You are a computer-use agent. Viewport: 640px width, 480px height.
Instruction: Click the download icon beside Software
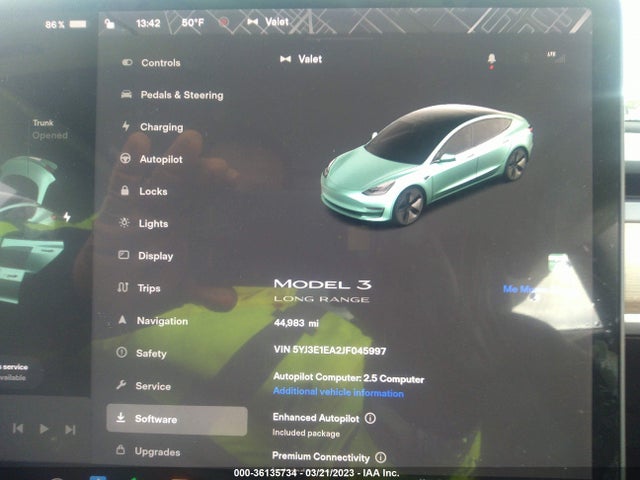pyautogui.click(x=120, y=418)
